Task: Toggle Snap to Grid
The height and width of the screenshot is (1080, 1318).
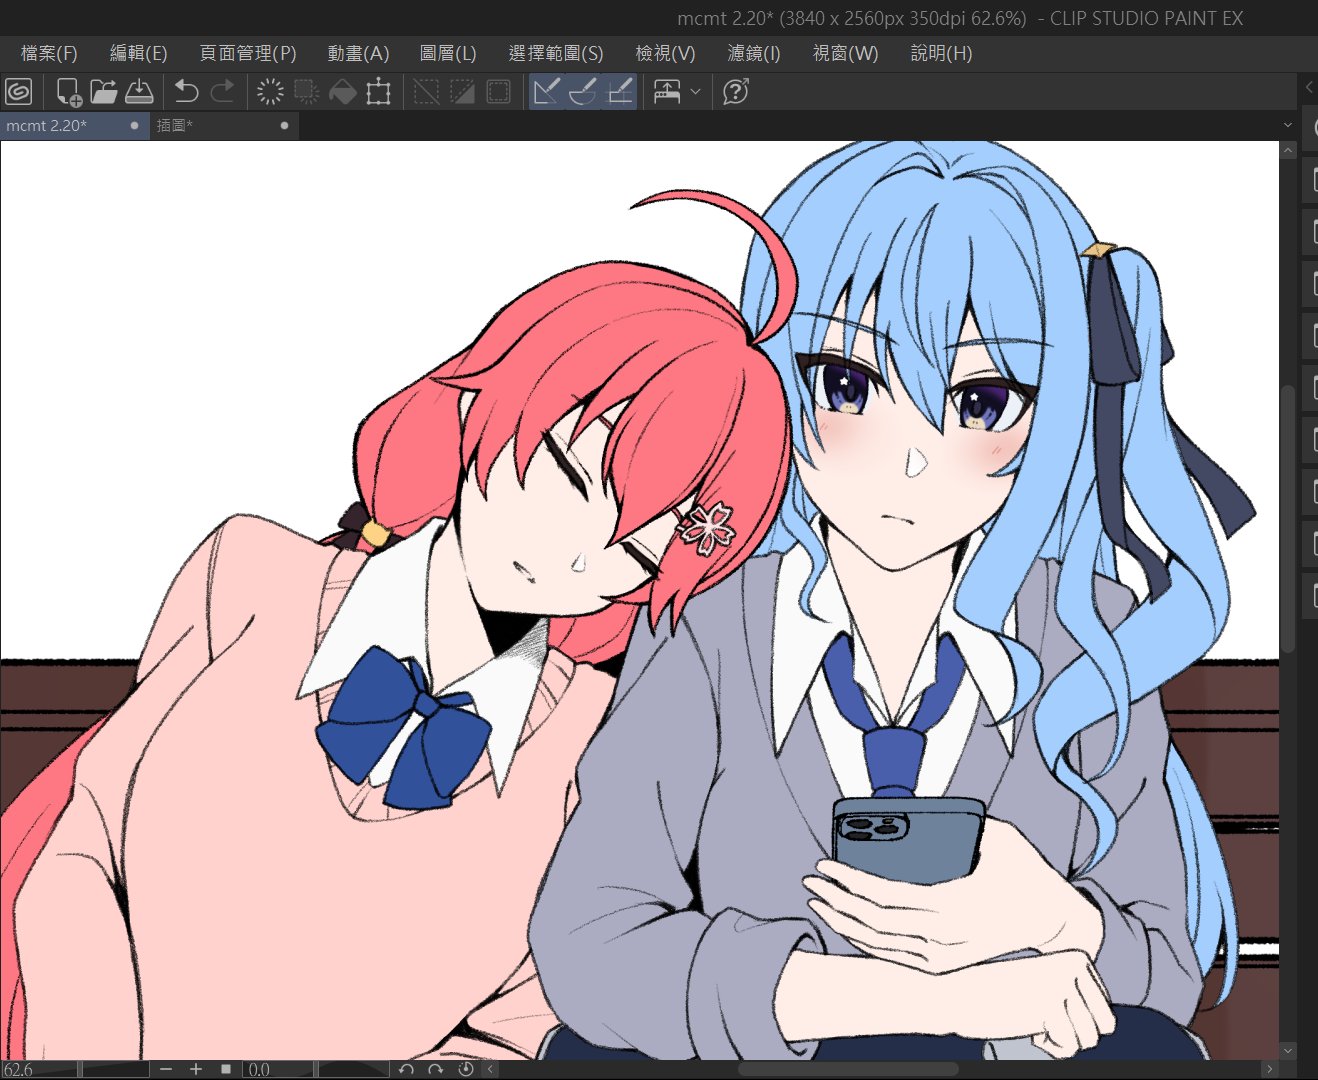Action: [x=620, y=92]
